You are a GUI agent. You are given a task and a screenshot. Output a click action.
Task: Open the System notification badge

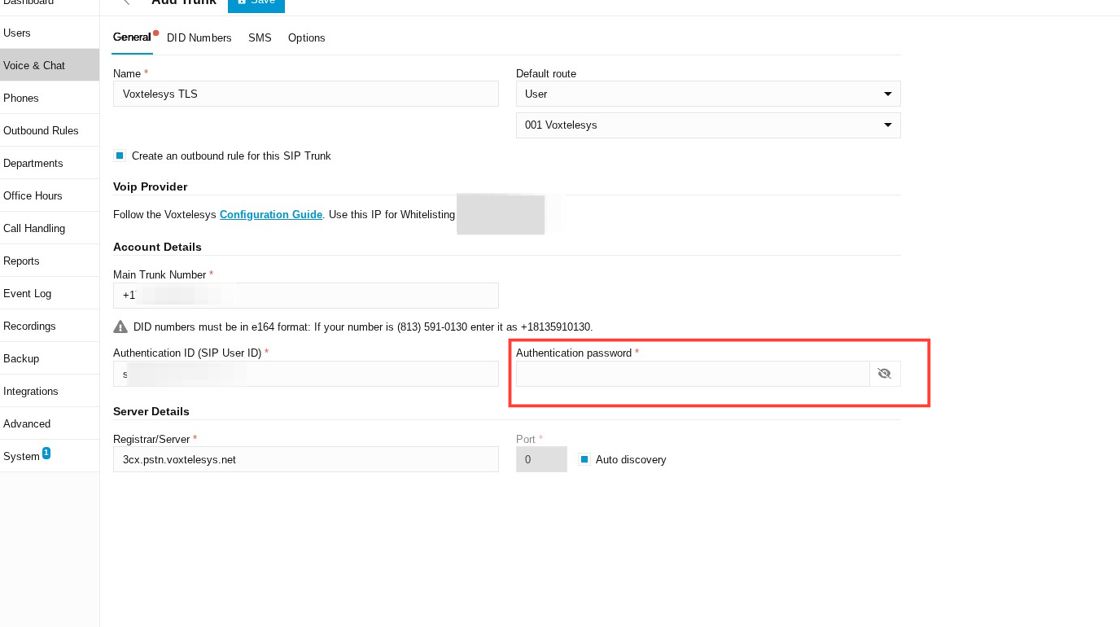[46, 453]
